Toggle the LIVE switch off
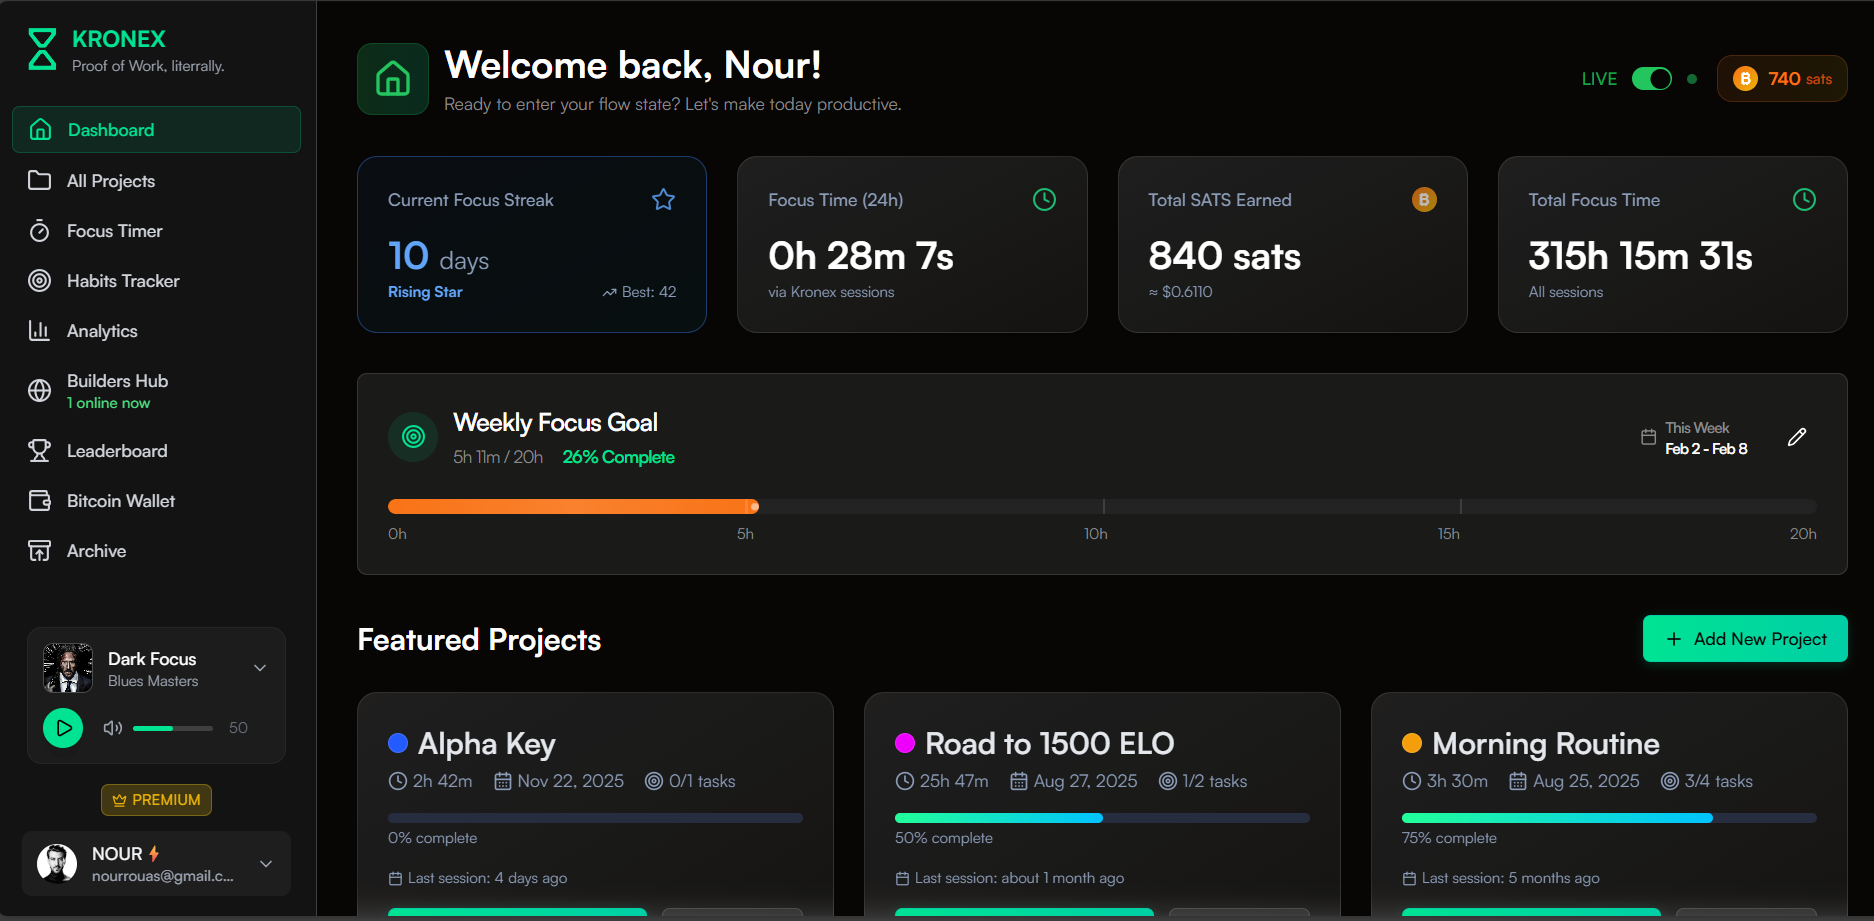1874x921 pixels. [x=1651, y=78]
